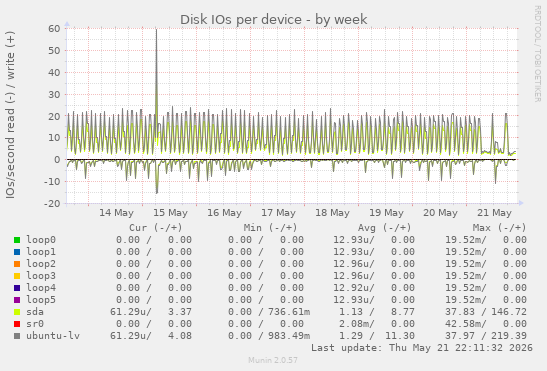
Task: Click the 21 May axis label
Action: (x=494, y=213)
